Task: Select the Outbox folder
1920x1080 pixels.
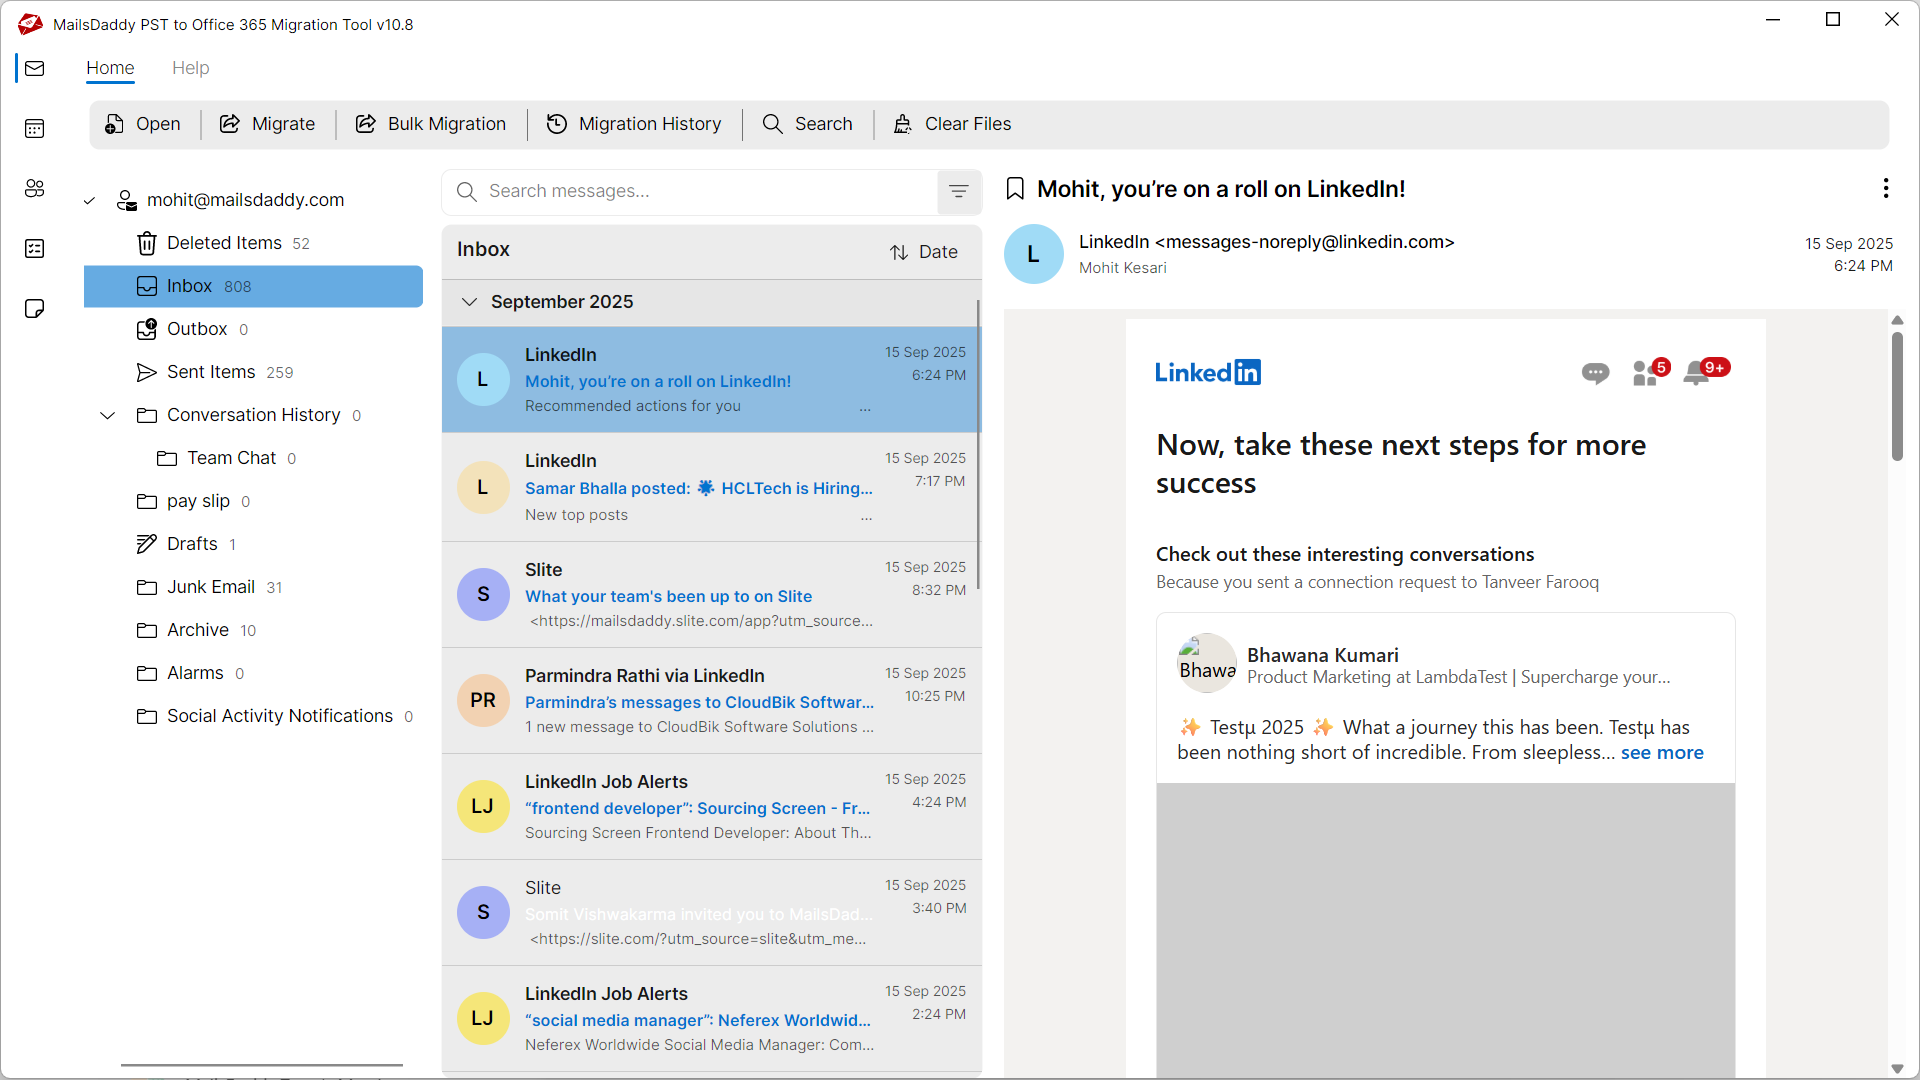Action: point(253,329)
